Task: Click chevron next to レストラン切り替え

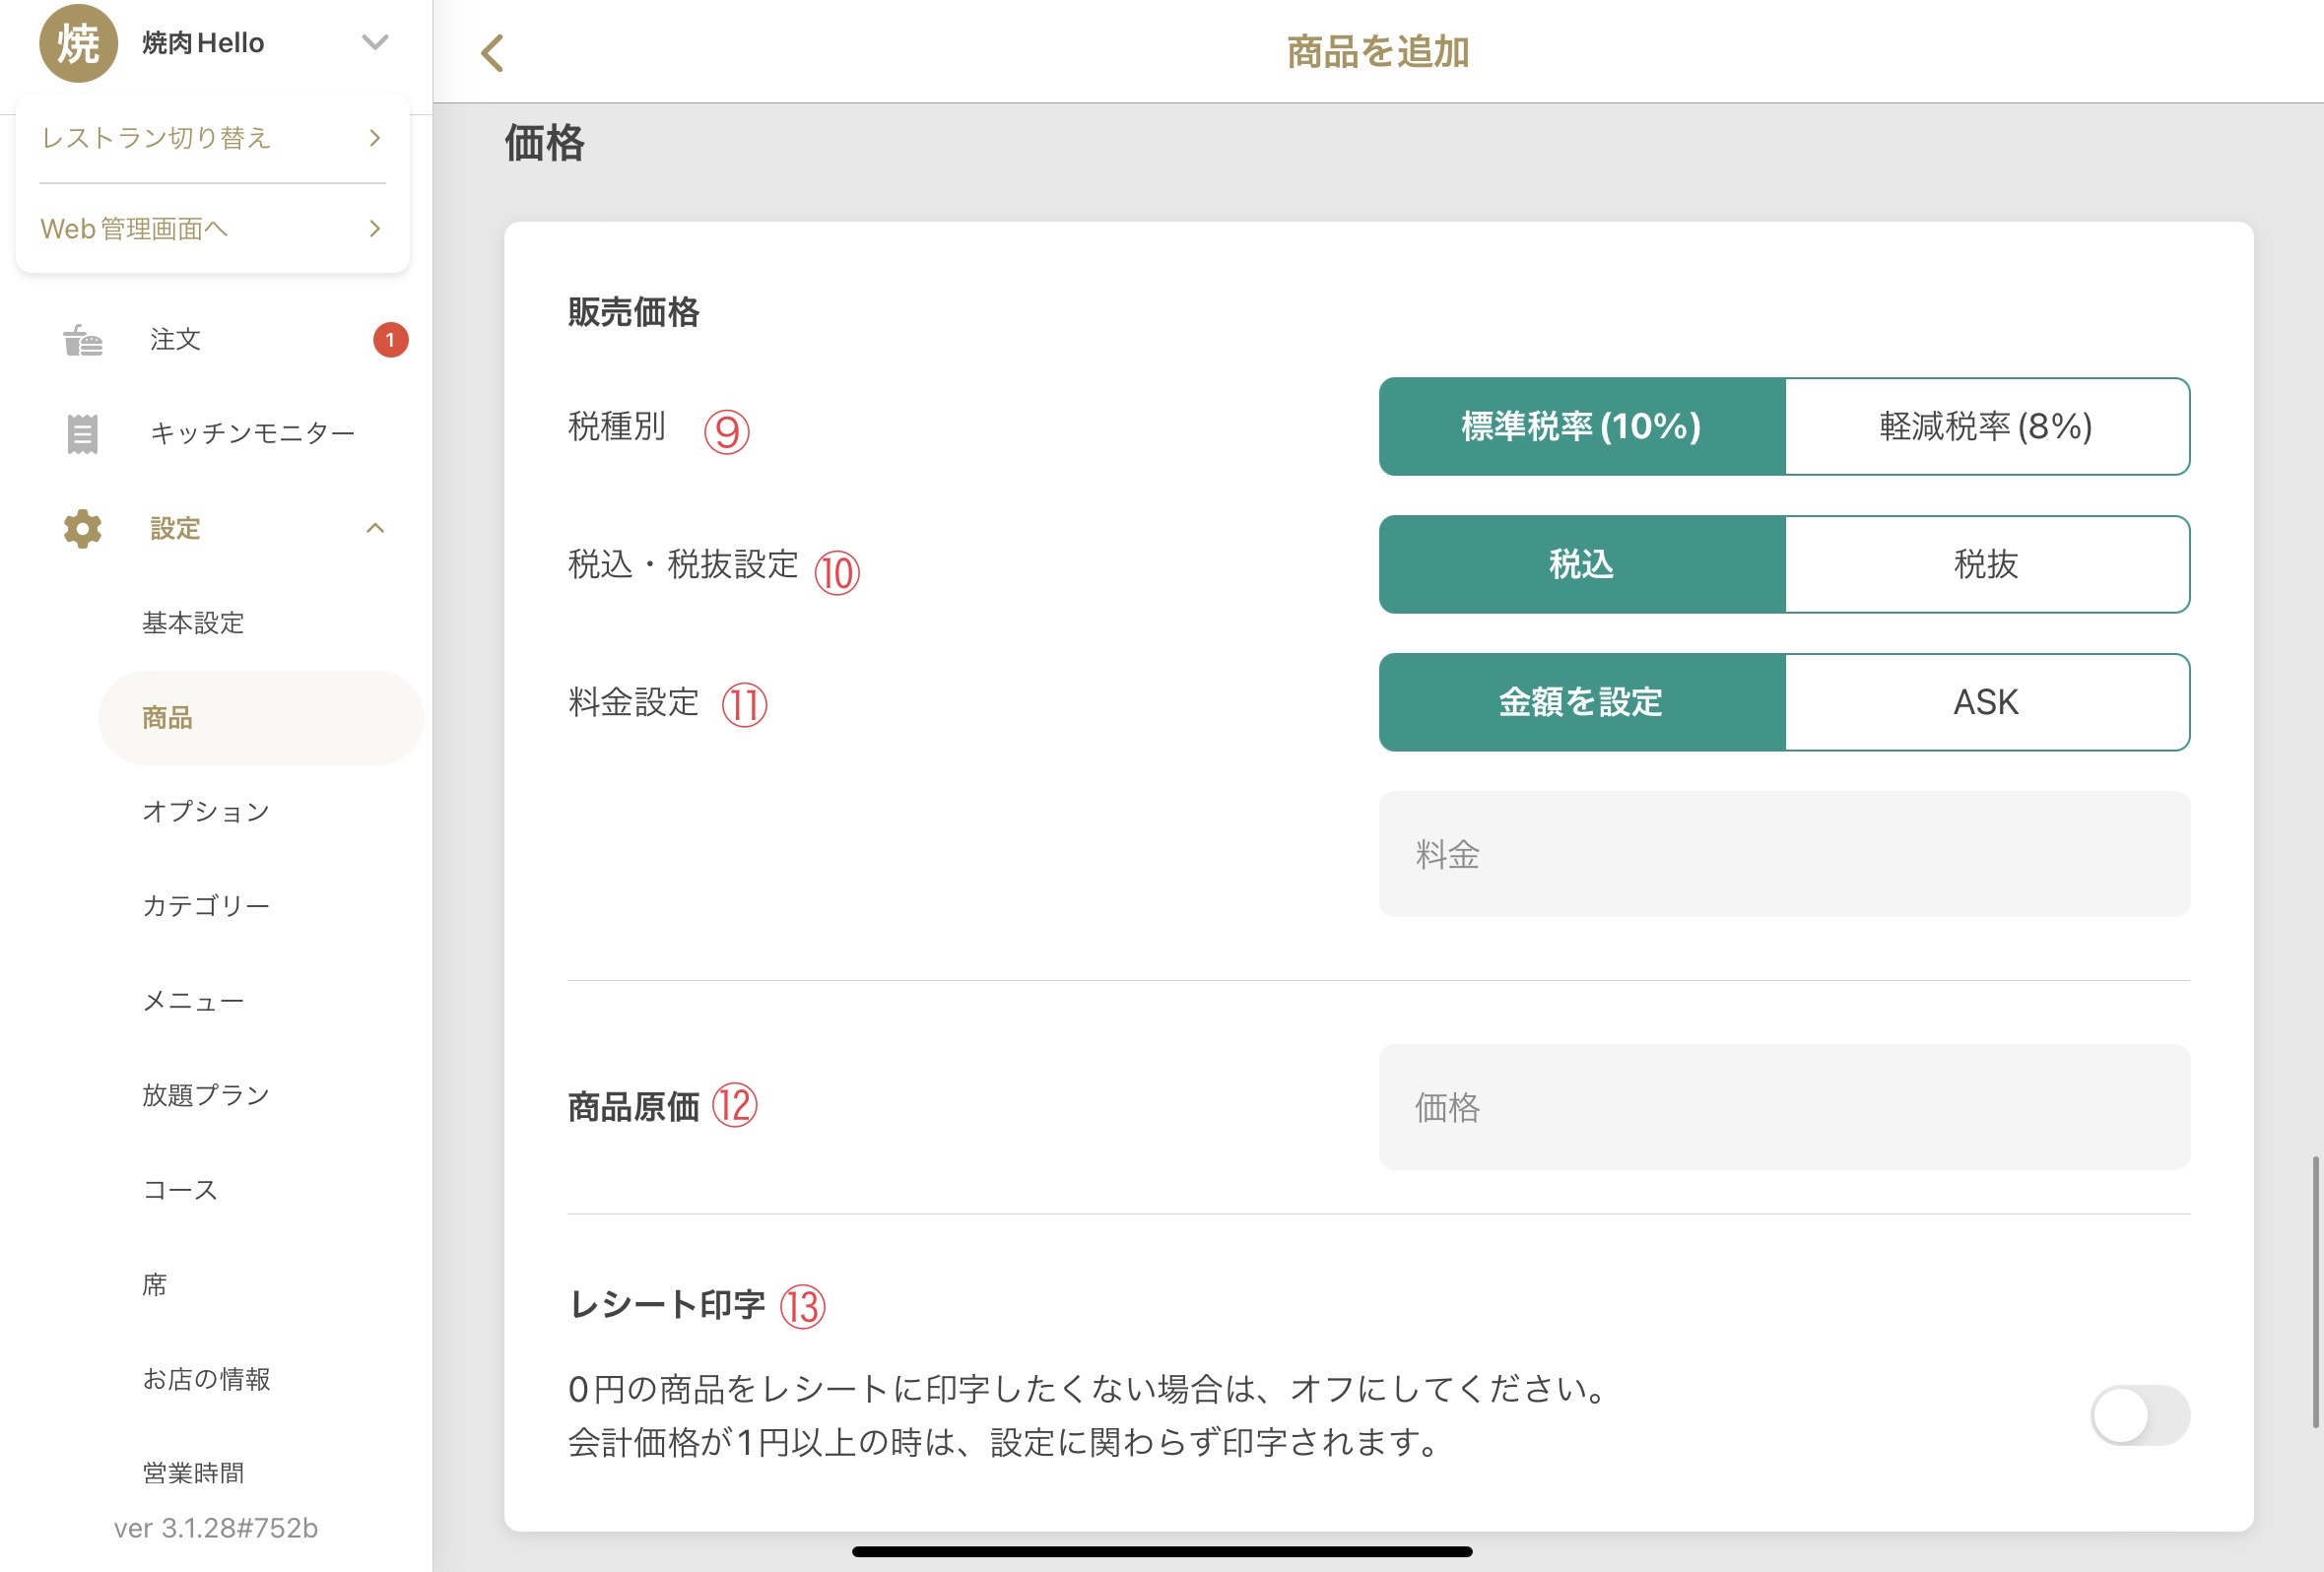Action: coord(375,138)
